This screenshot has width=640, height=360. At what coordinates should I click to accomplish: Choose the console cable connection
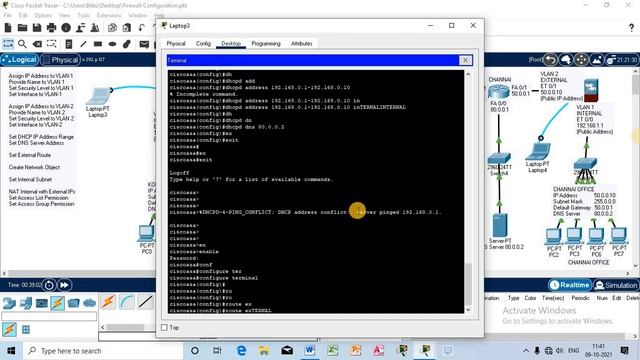pos(127,302)
